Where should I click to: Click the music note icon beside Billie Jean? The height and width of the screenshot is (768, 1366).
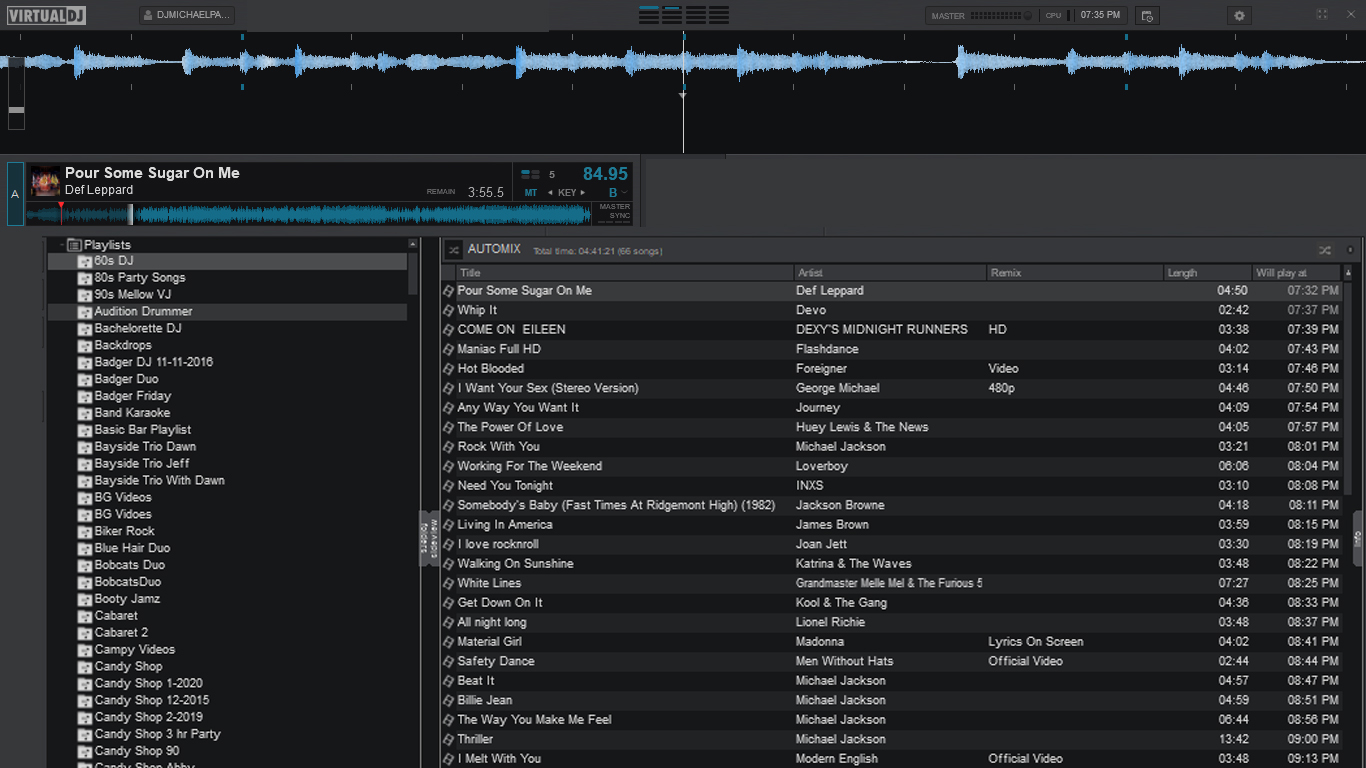pos(449,701)
